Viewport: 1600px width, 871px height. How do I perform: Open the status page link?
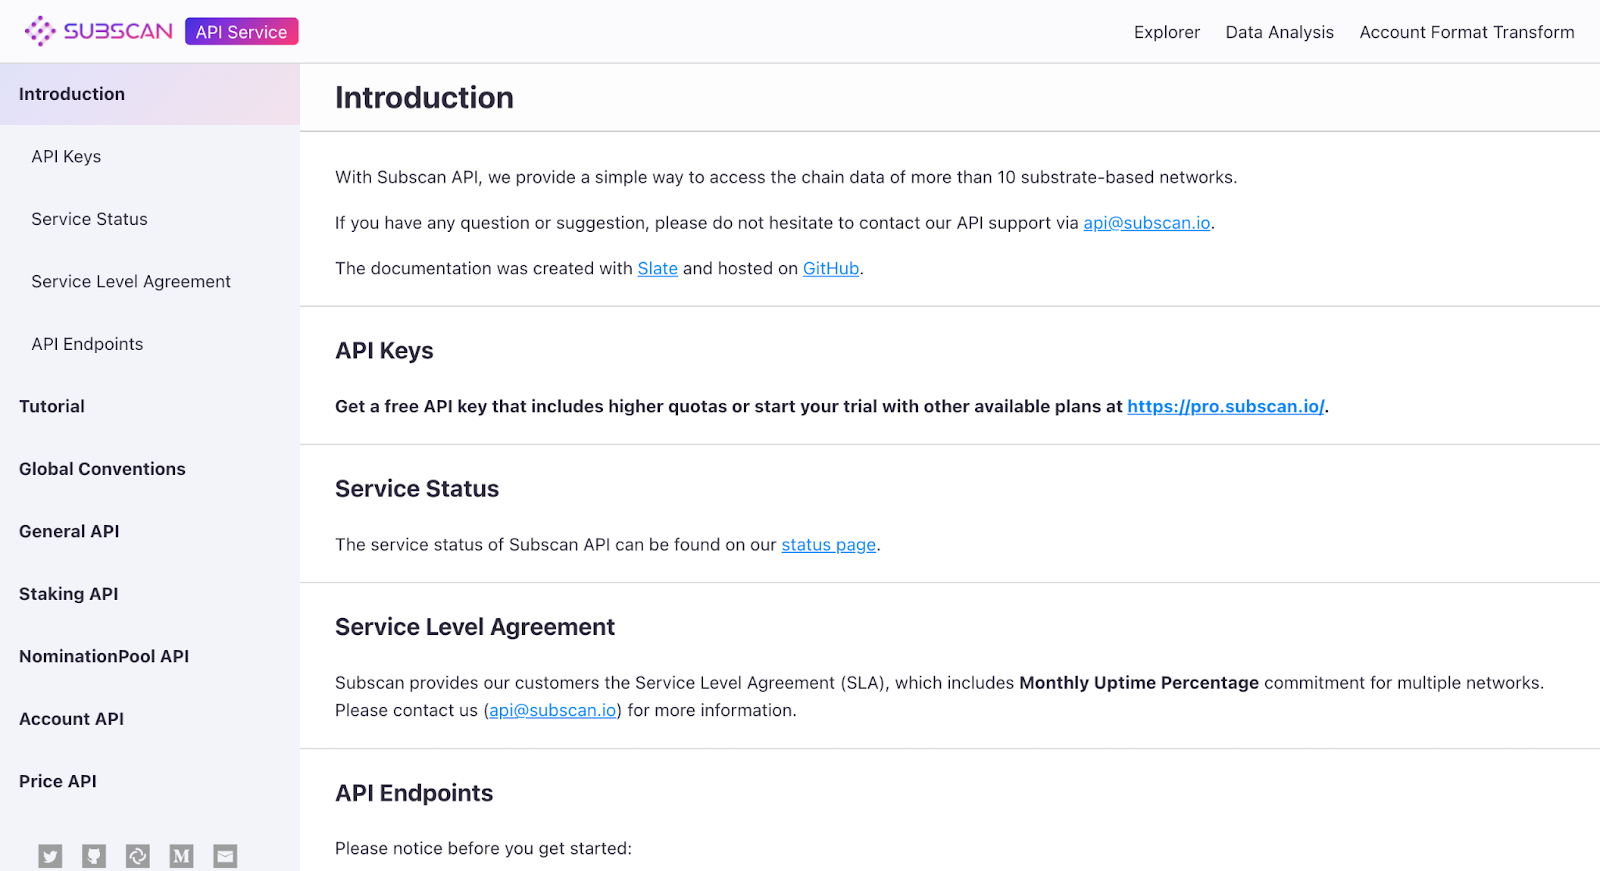pyautogui.click(x=829, y=545)
